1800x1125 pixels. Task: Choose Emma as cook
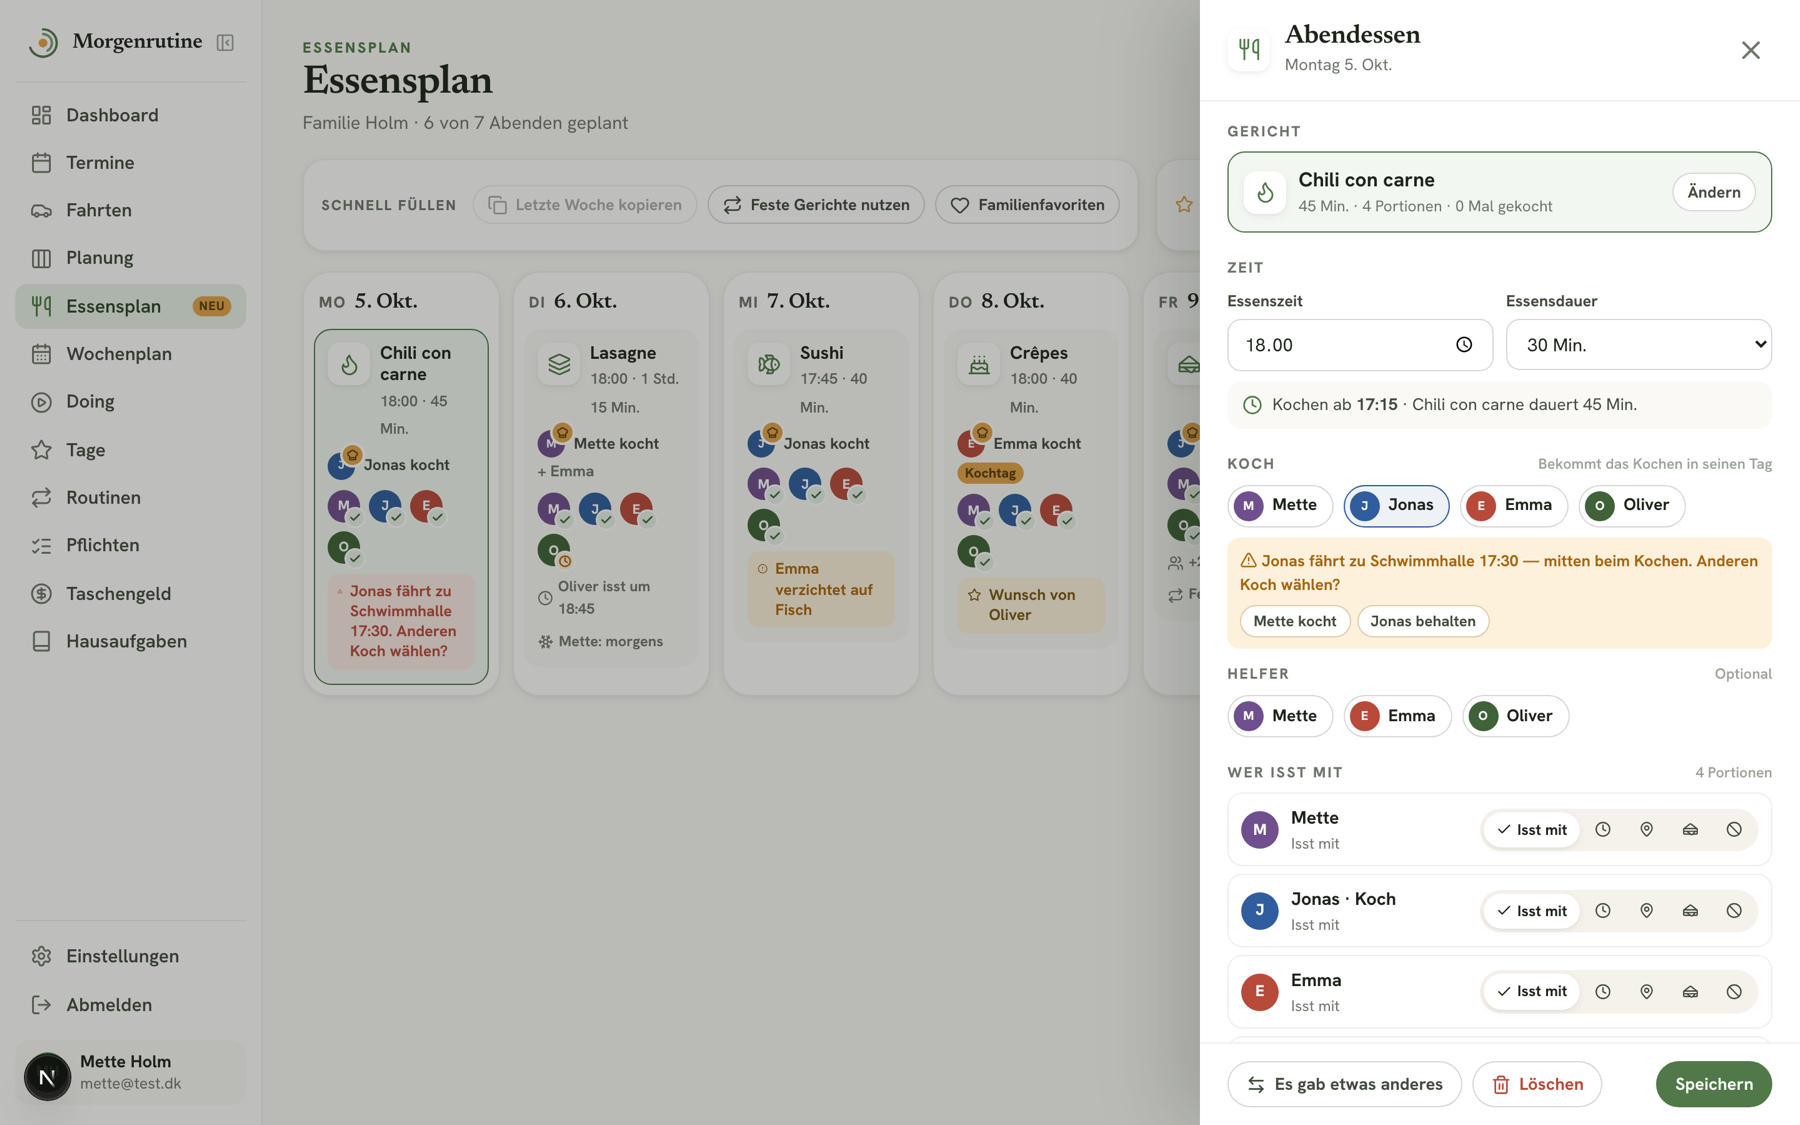[x=1513, y=505]
